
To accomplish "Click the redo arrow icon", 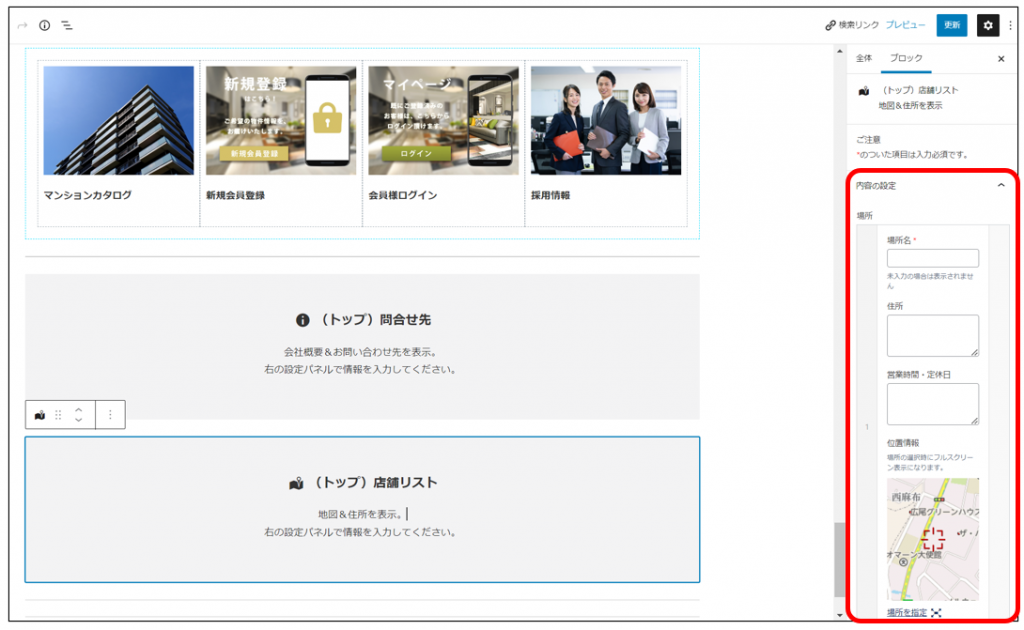I will click(22, 25).
